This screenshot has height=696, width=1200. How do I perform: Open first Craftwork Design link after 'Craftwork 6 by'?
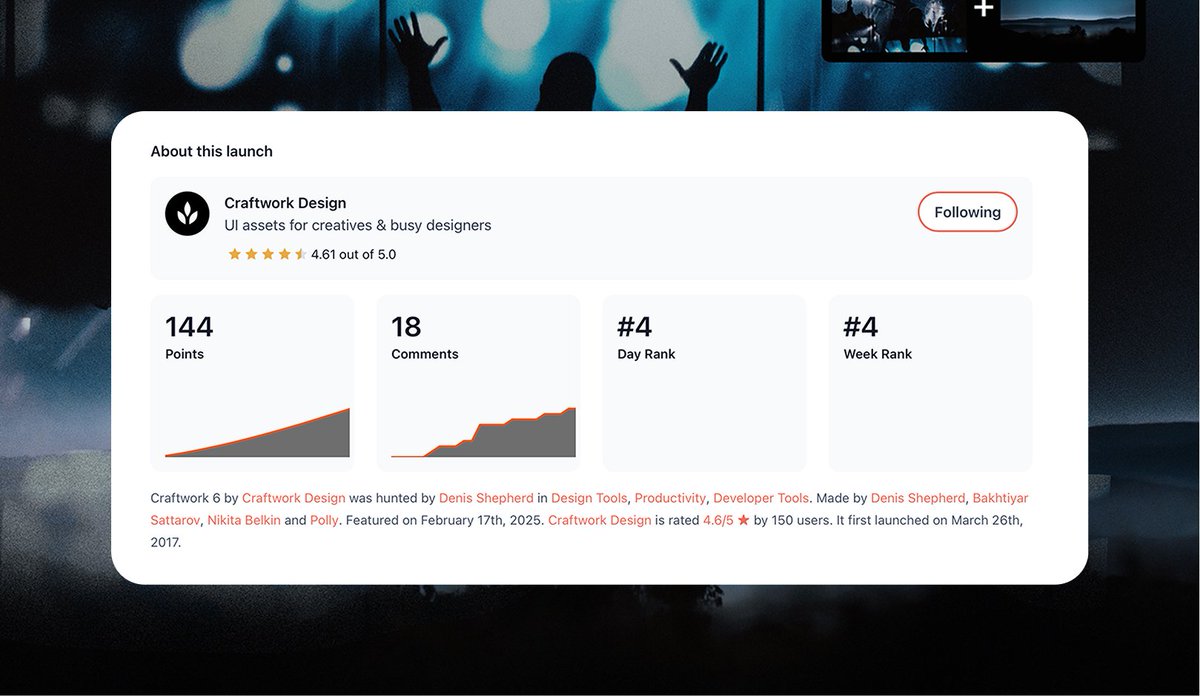tap(294, 498)
